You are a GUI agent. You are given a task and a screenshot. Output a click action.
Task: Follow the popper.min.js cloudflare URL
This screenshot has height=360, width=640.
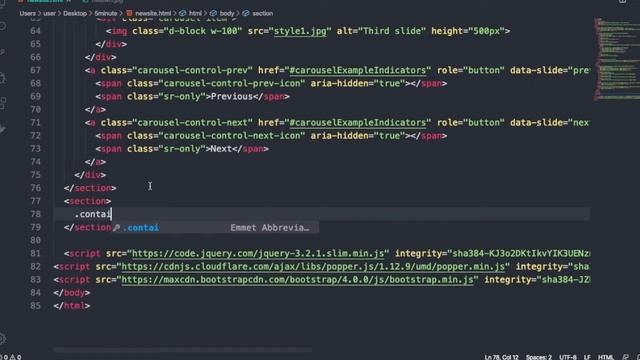pyautogui.click(x=313, y=267)
